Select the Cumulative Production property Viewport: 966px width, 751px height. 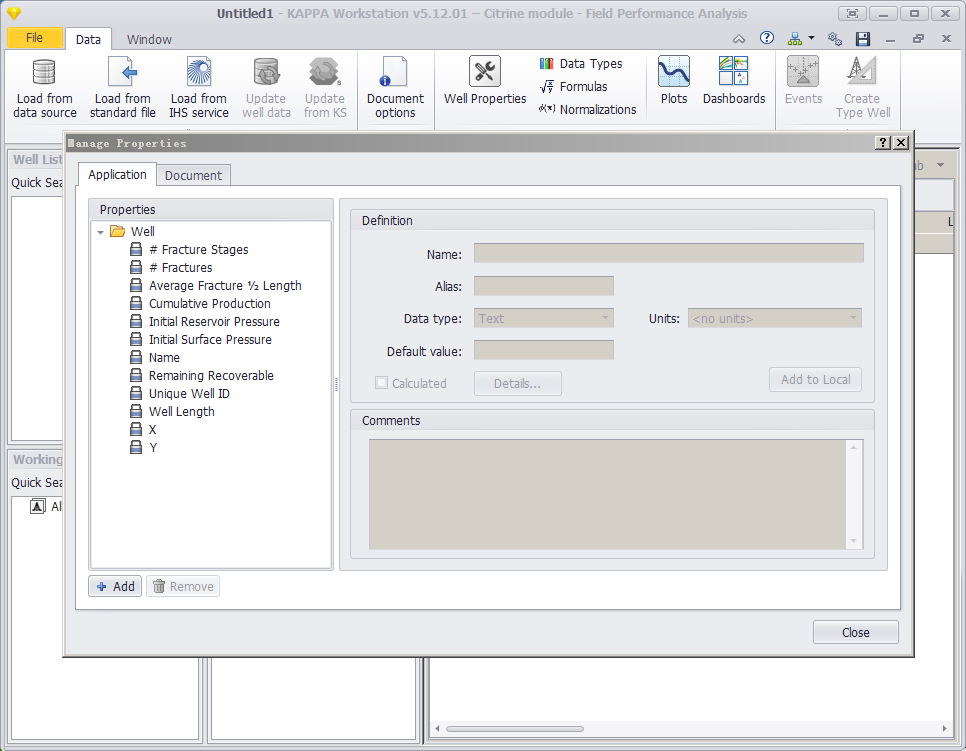209,303
